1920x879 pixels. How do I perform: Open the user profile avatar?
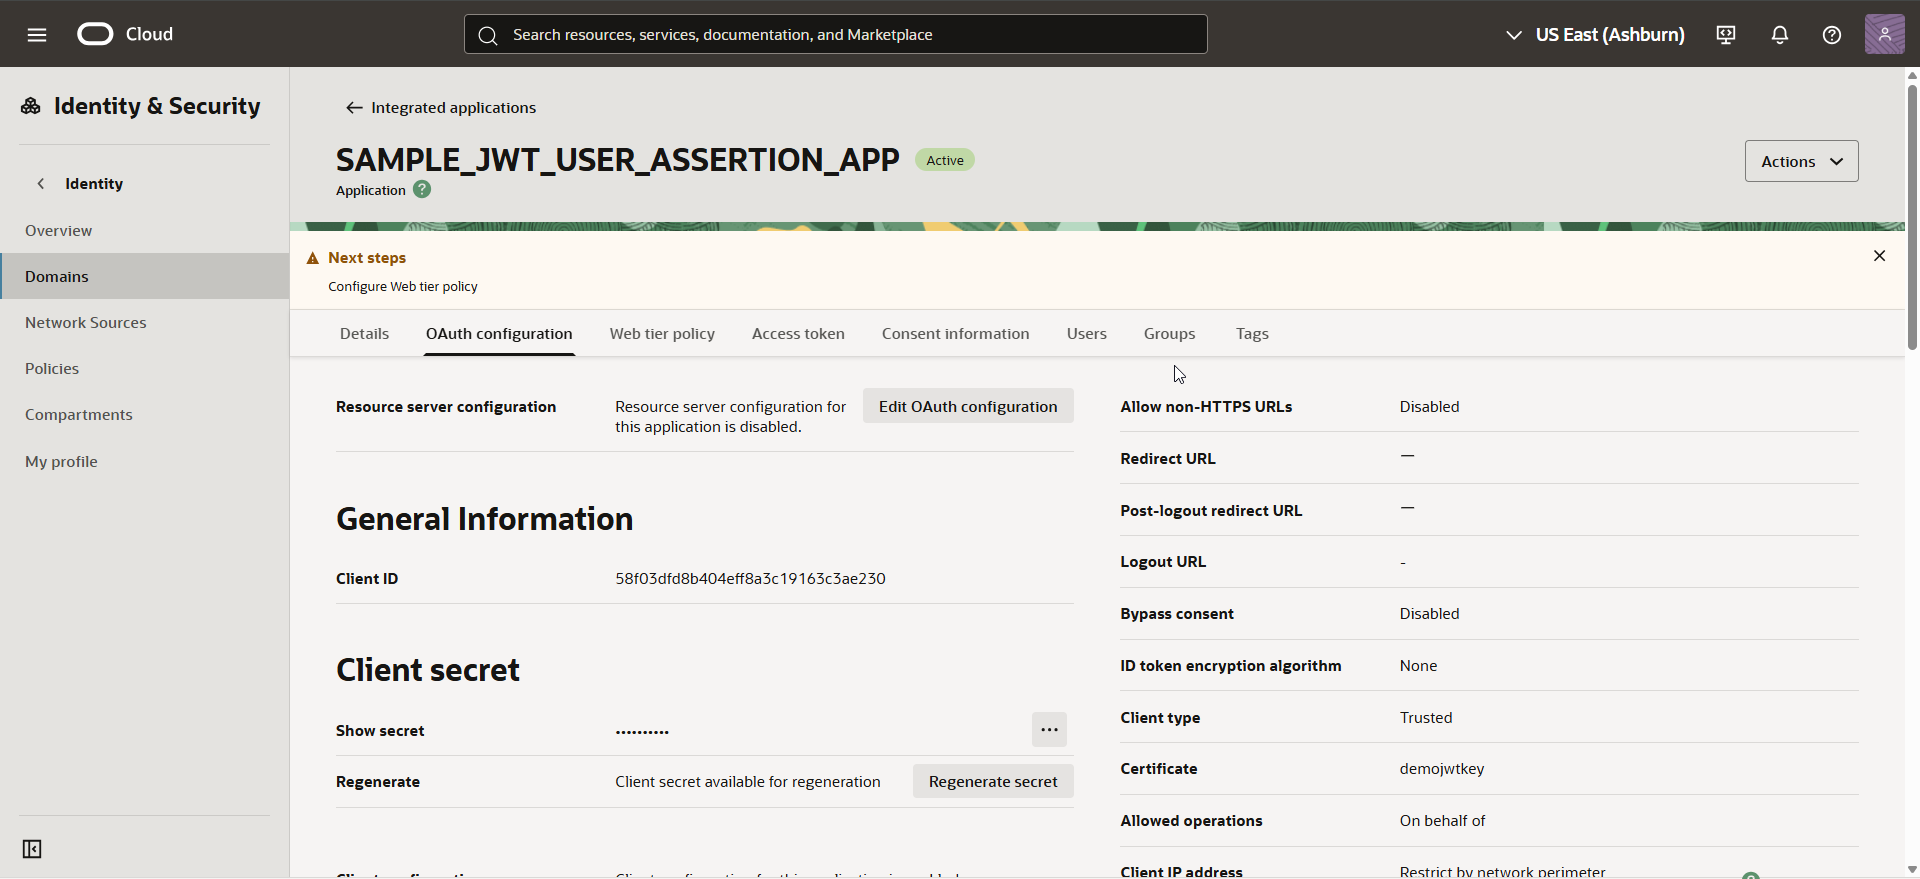pyautogui.click(x=1884, y=35)
